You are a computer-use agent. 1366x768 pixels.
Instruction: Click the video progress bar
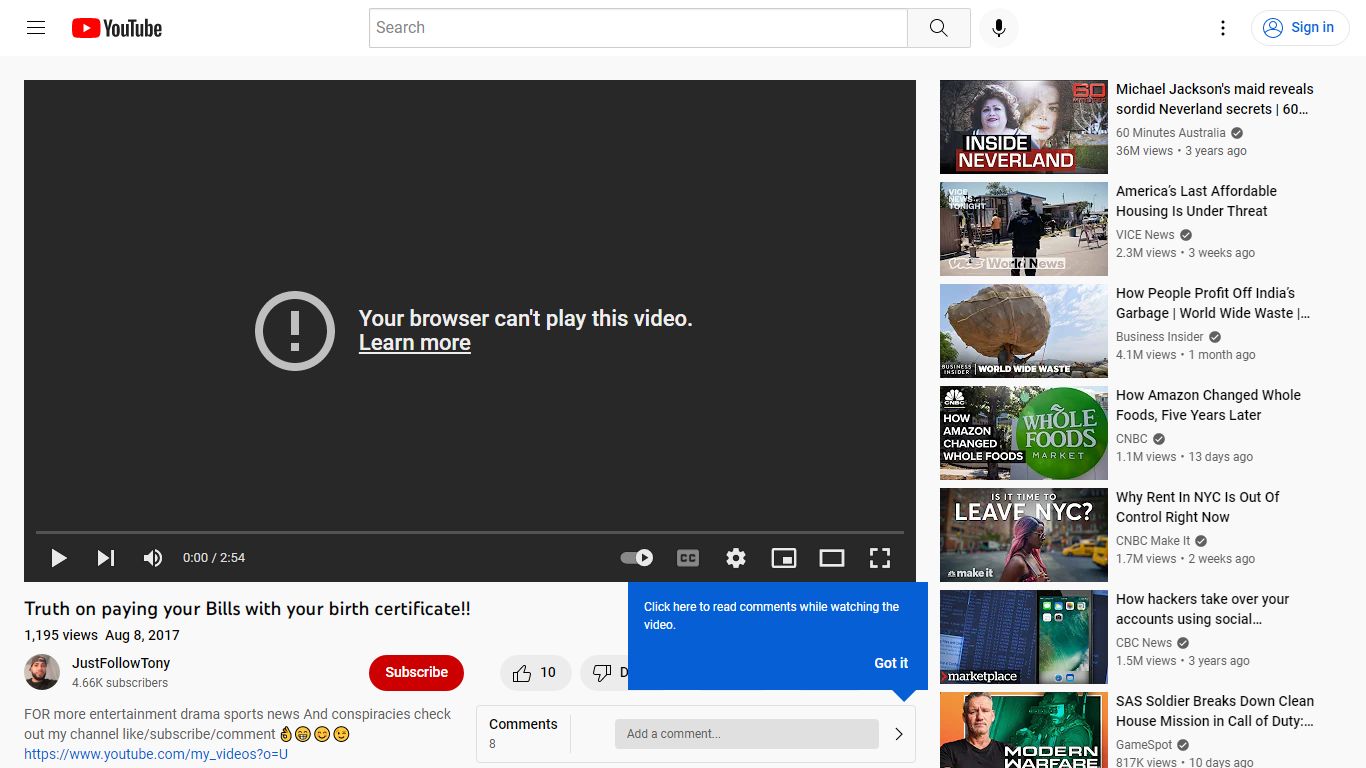pos(470,532)
